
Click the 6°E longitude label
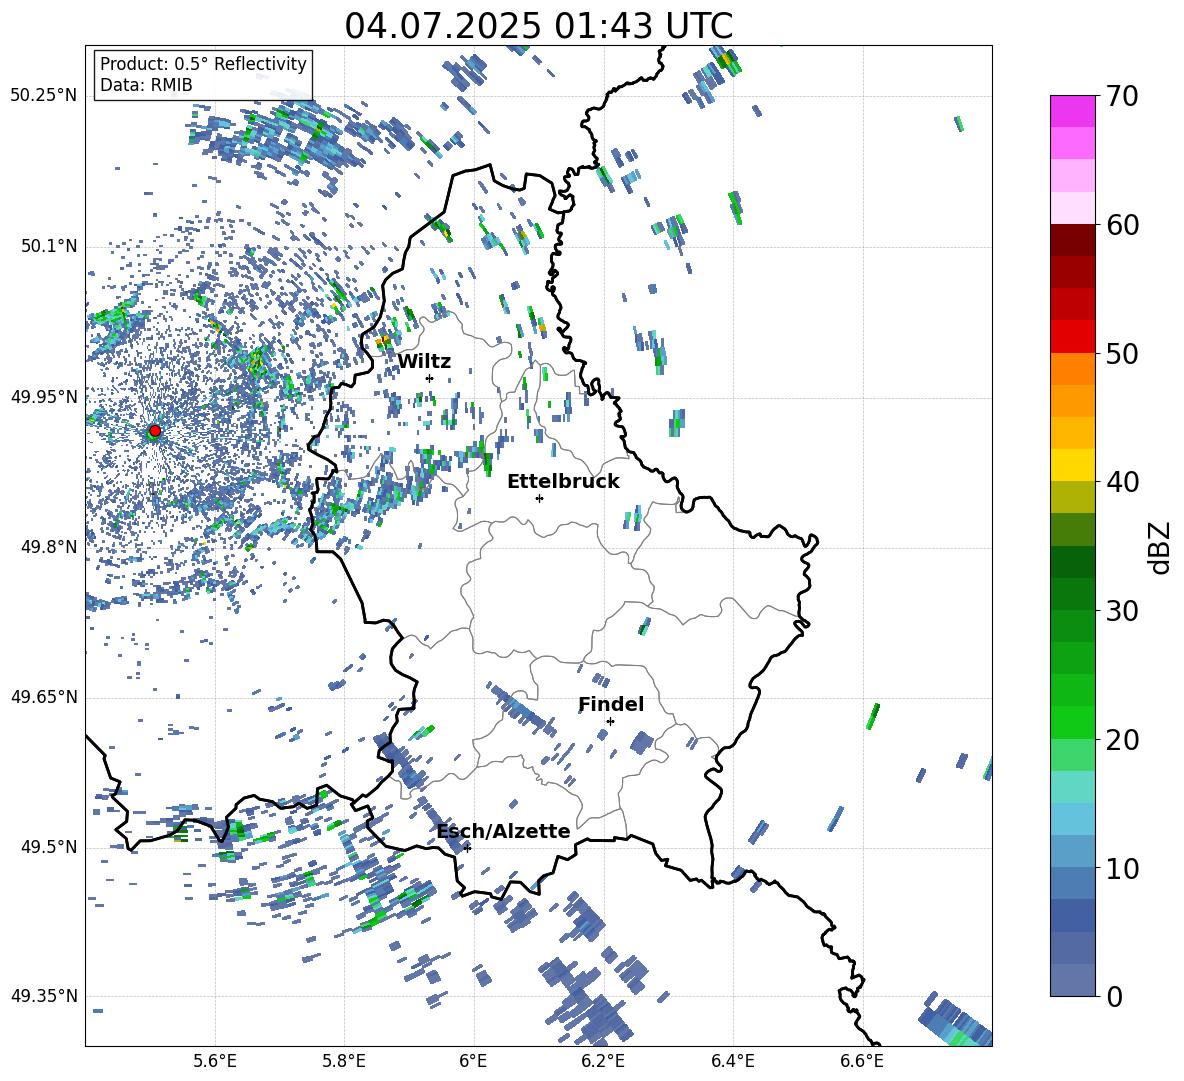coord(473,1061)
